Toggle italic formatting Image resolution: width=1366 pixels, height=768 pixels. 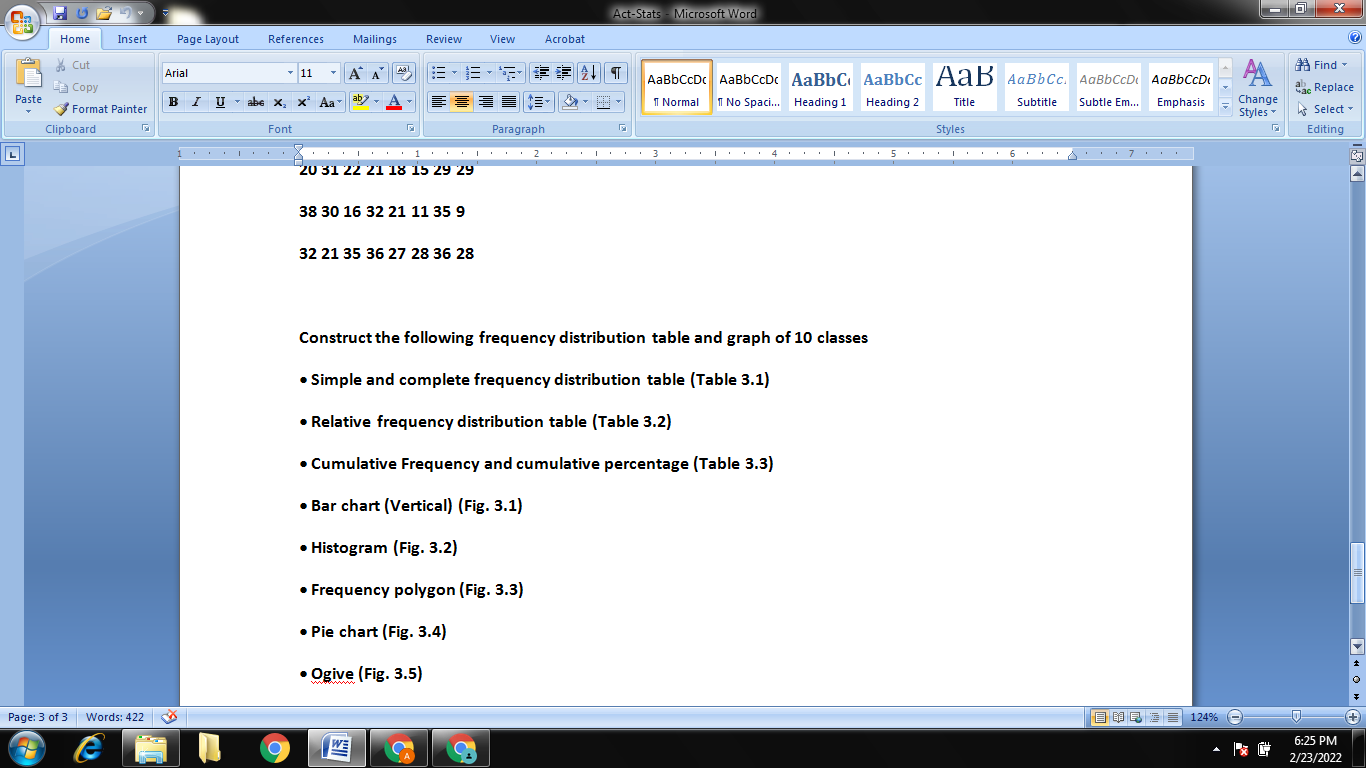(196, 102)
